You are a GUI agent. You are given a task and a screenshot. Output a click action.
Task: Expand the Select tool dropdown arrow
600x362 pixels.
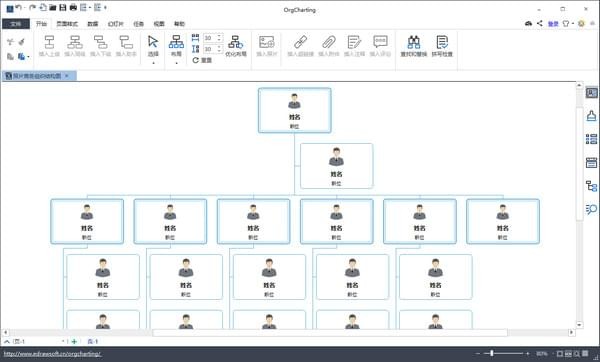(153, 63)
